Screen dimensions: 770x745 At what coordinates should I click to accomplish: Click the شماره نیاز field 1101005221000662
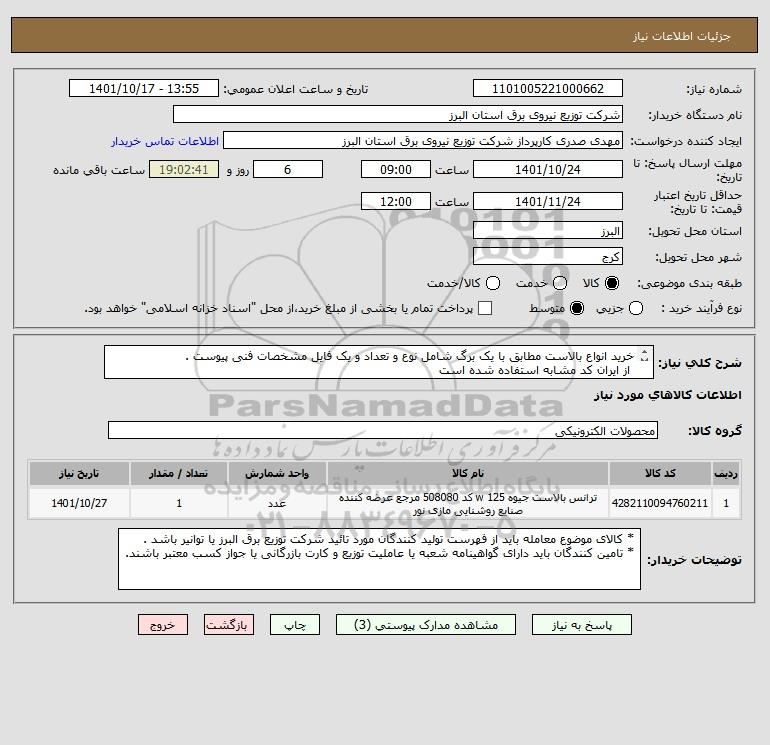click(x=548, y=88)
